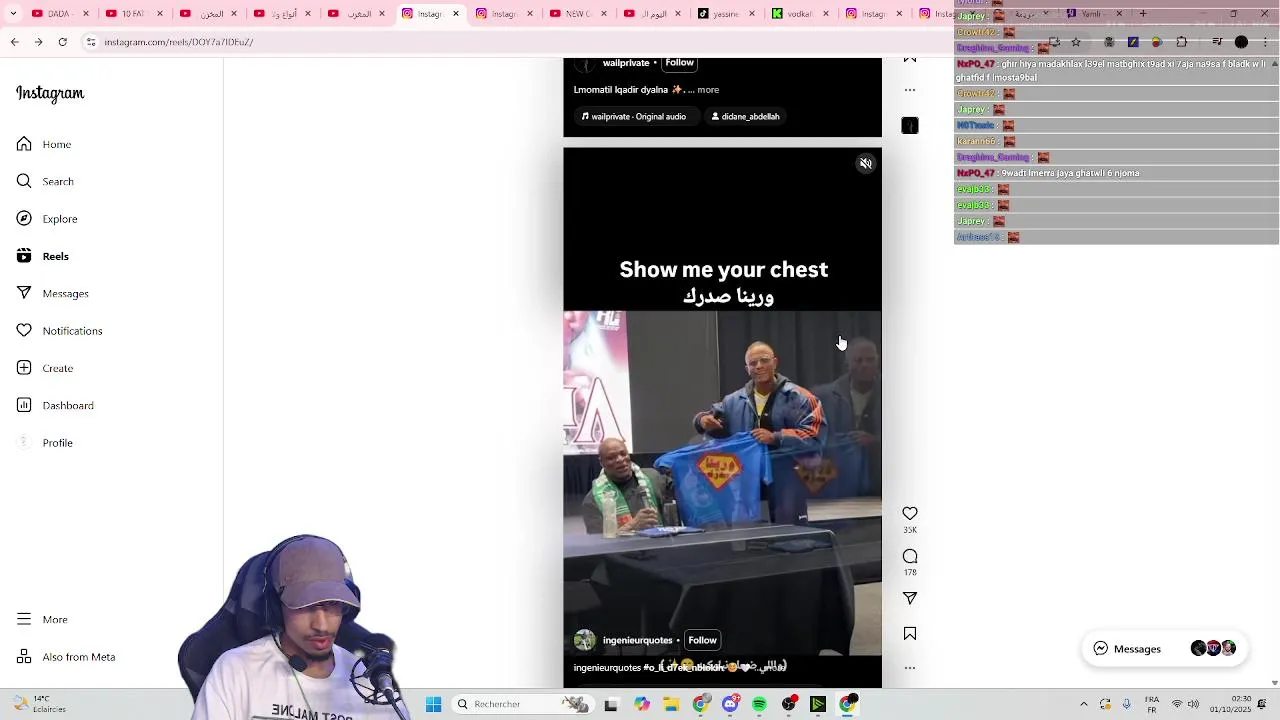Open Profile from sidebar
The width and height of the screenshot is (1280, 720).
(45, 443)
